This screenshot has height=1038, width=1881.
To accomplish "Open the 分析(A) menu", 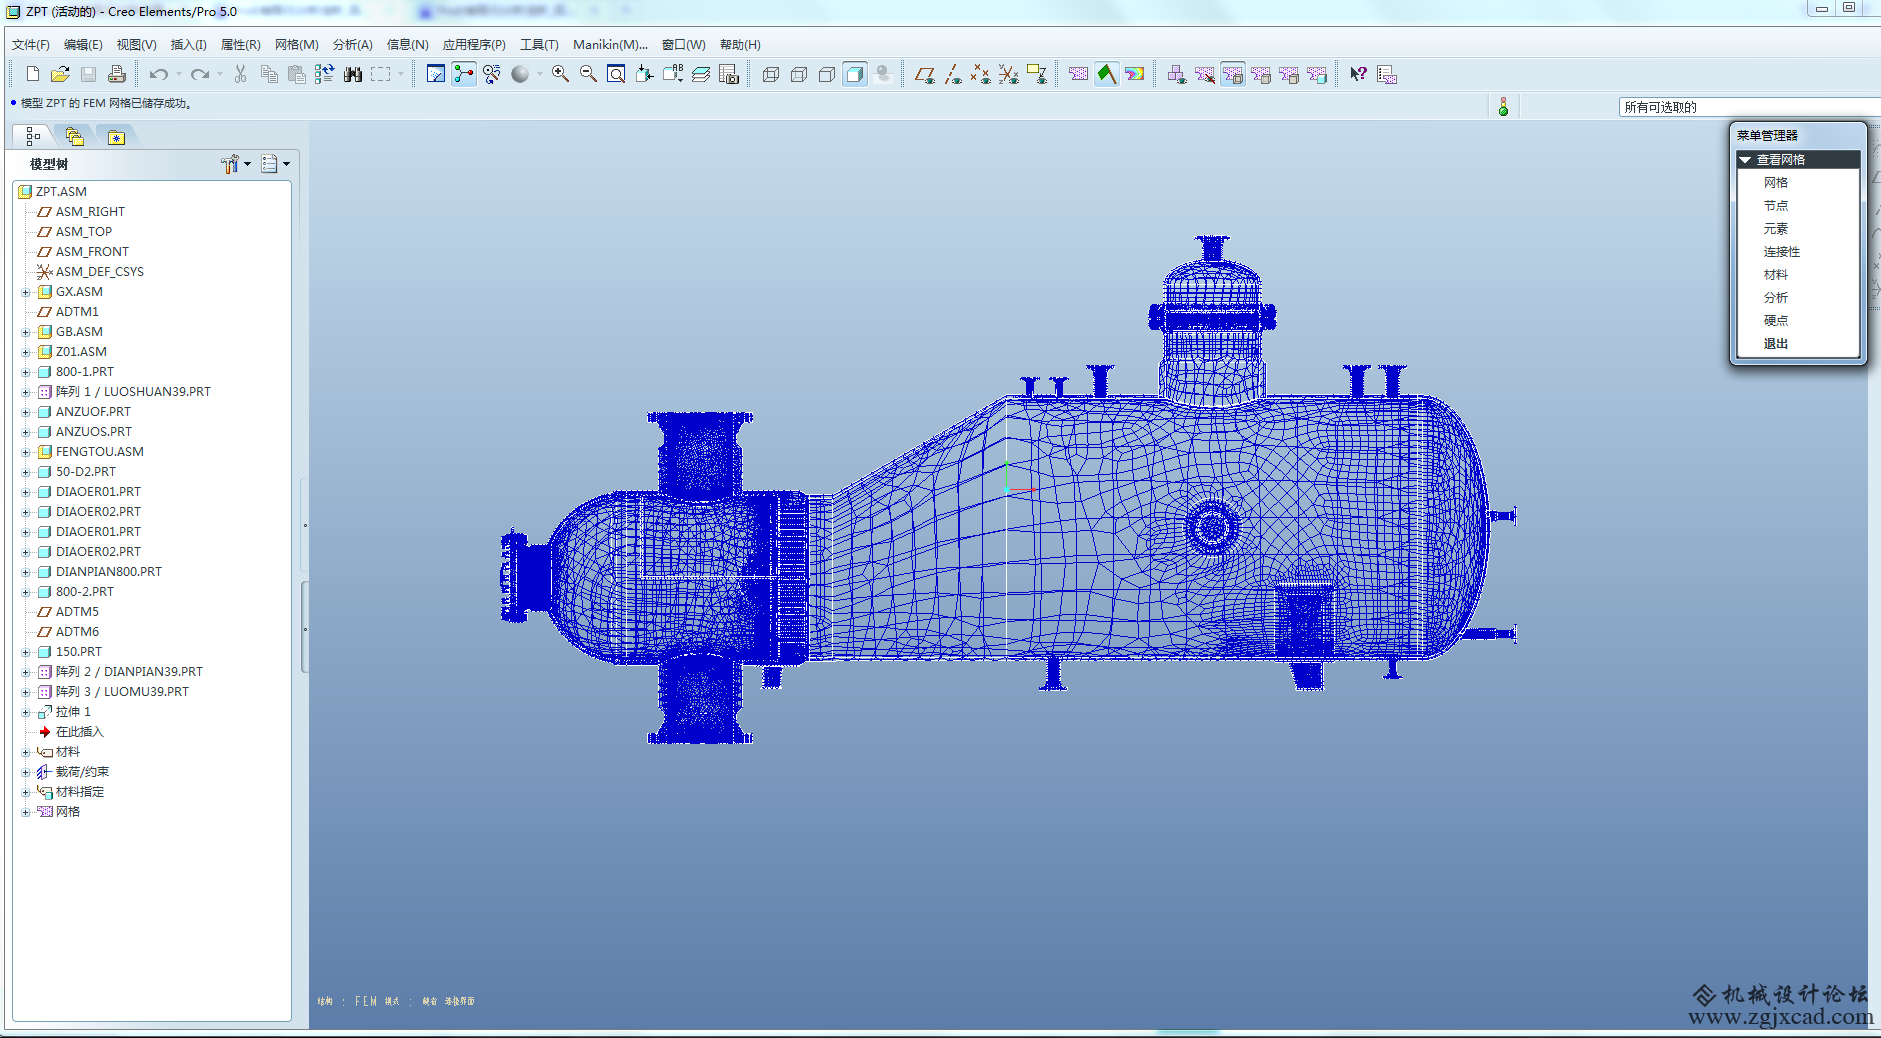I will 352,45.
